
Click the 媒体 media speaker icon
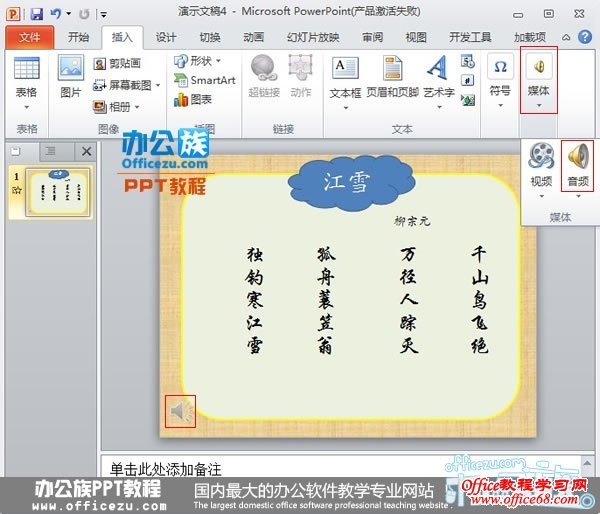click(539, 67)
